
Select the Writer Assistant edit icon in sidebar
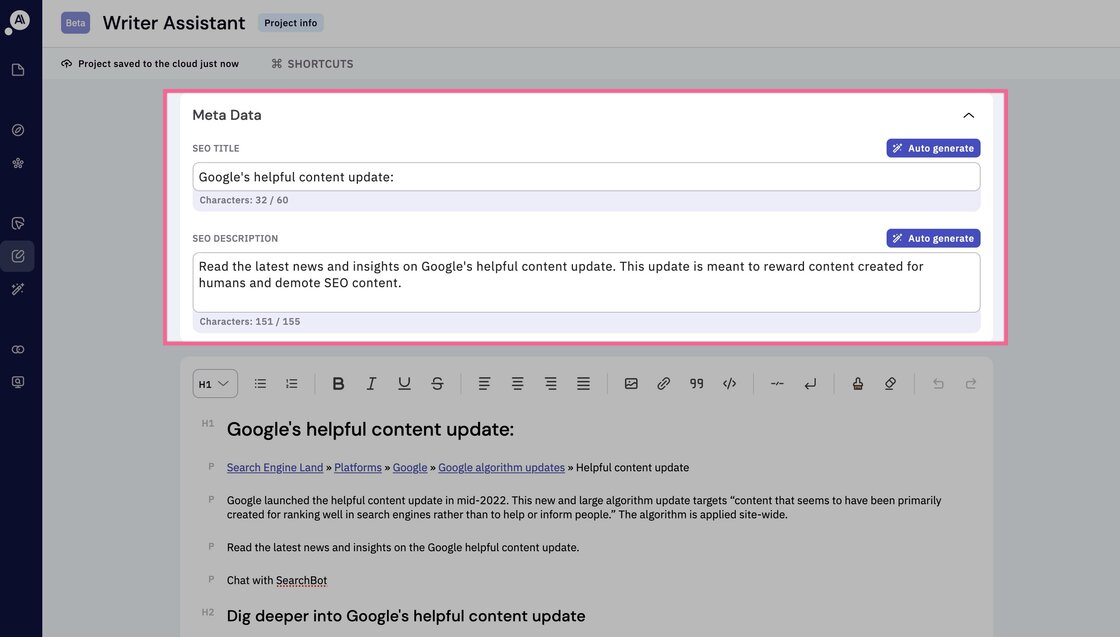tap(18, 256)
